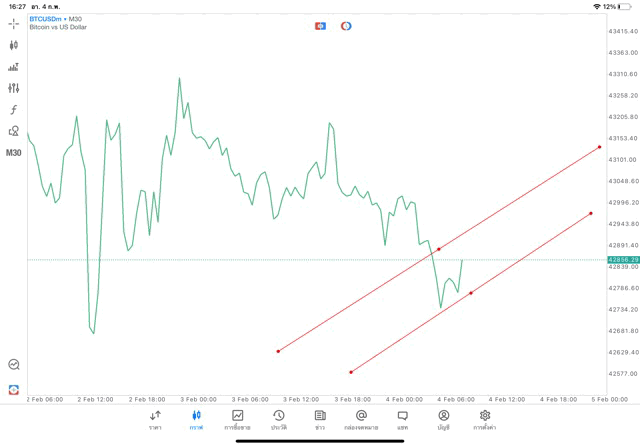
Task: Open the ราคา quotes tab
Action: pos(156,420)
